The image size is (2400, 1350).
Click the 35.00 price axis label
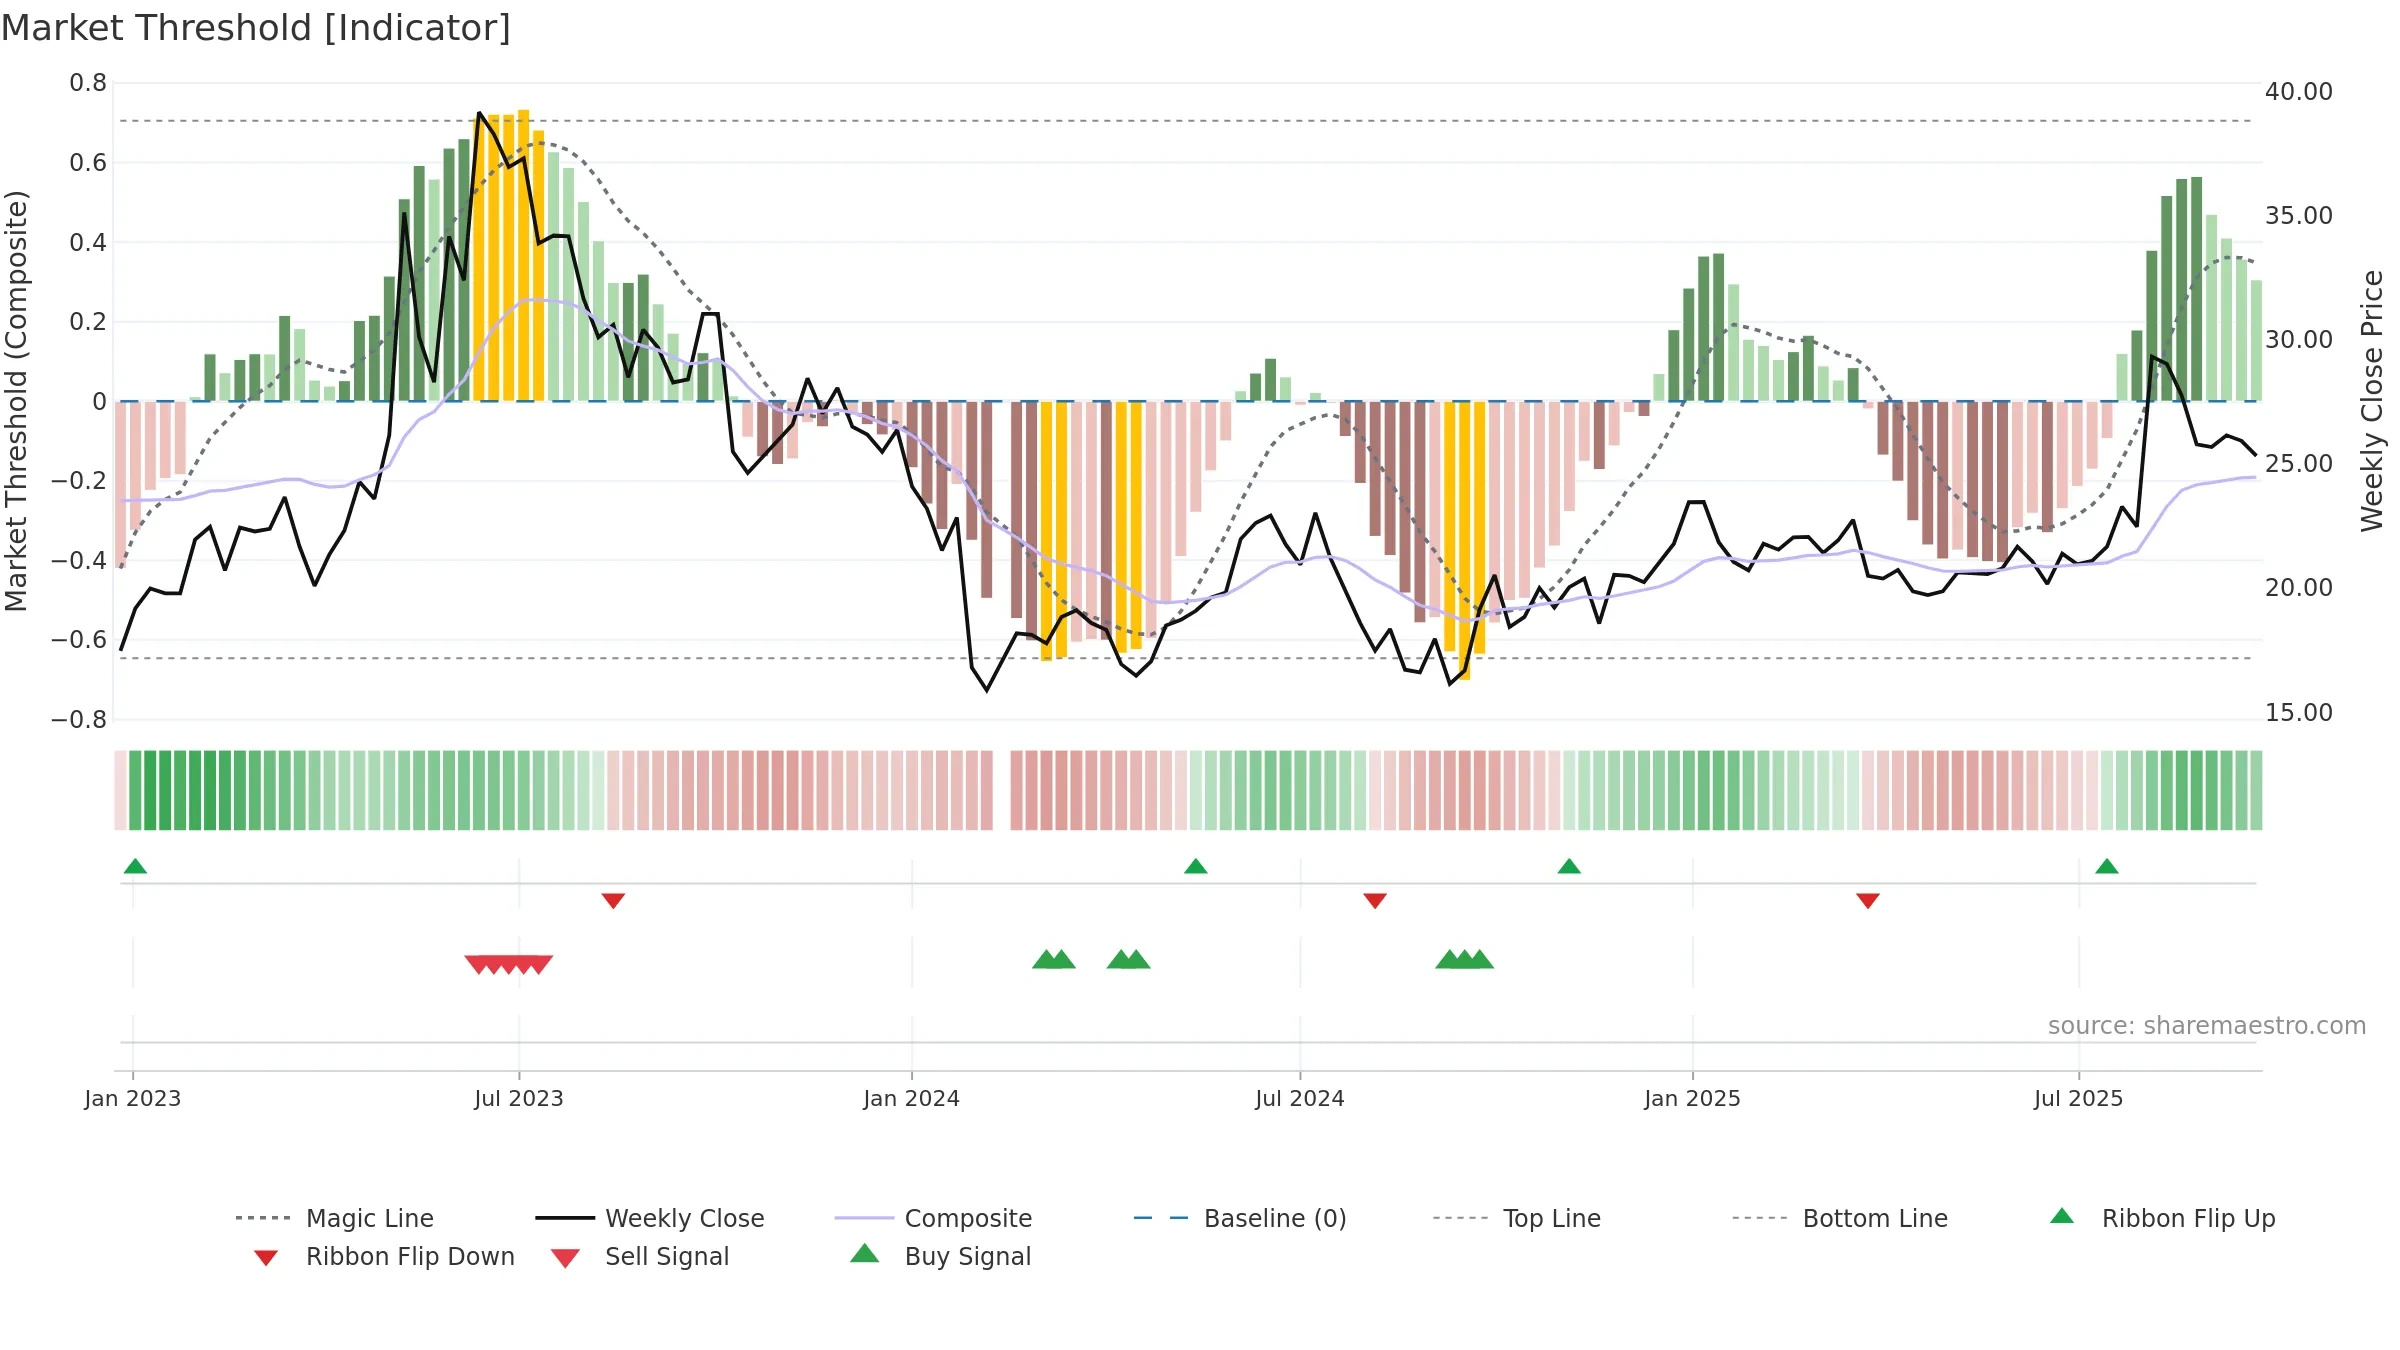point(2299,216)
